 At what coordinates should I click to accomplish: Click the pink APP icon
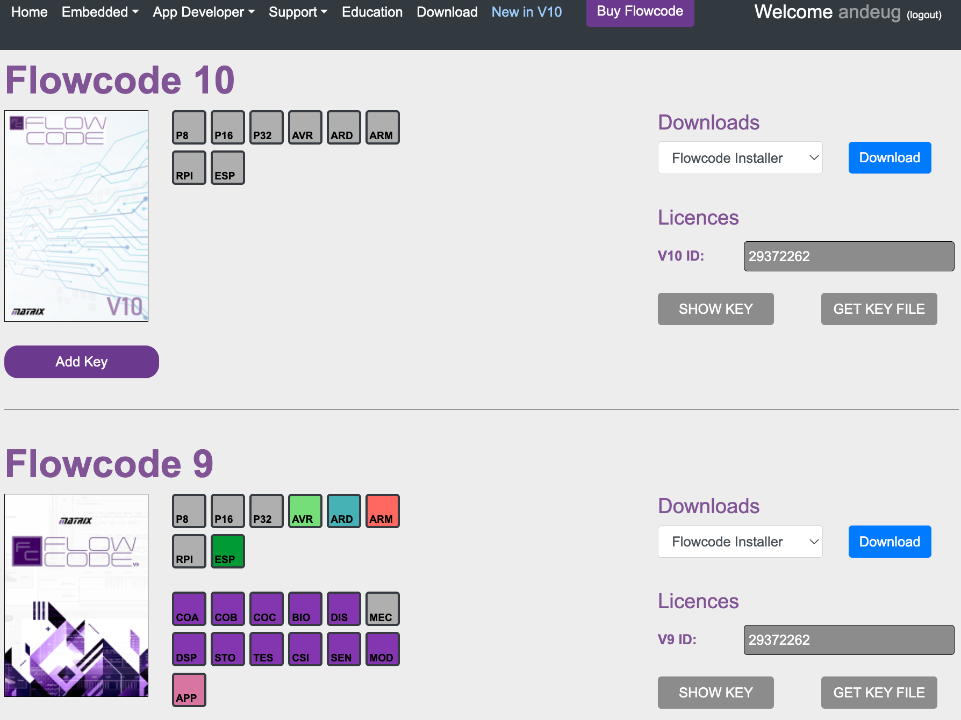189,690
